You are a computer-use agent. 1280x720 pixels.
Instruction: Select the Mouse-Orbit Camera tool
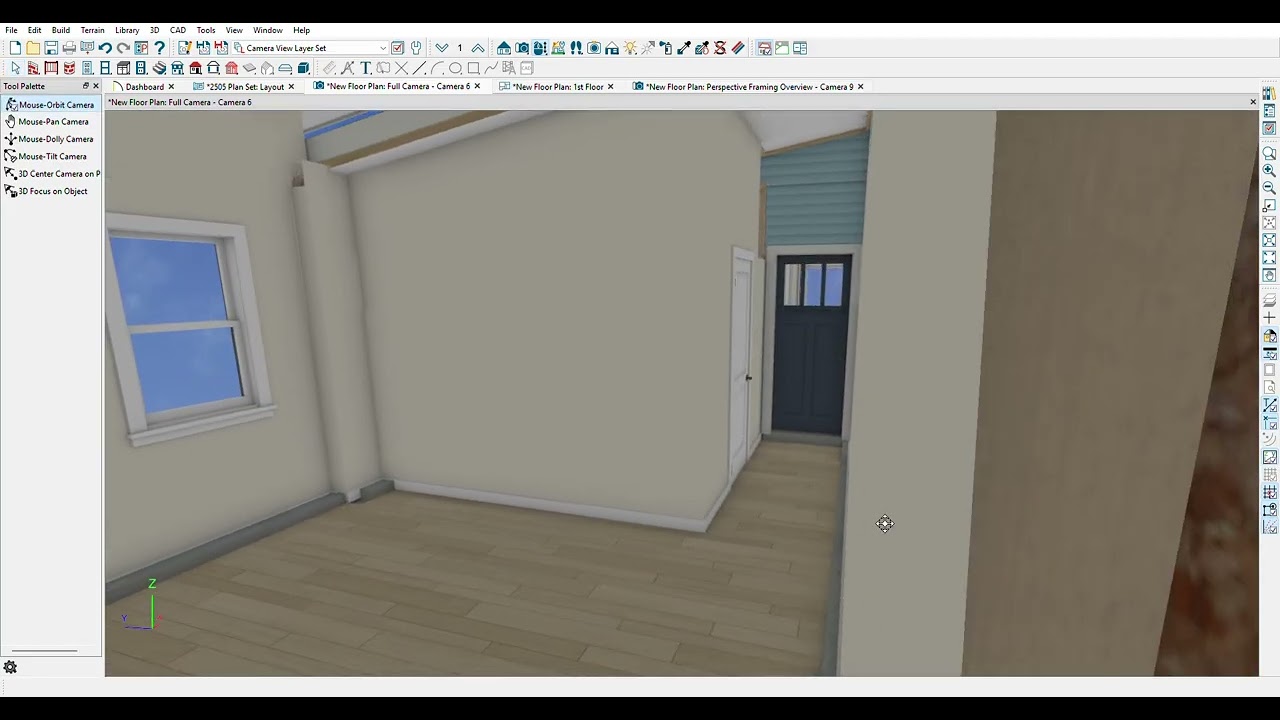(x=50, y=104)
